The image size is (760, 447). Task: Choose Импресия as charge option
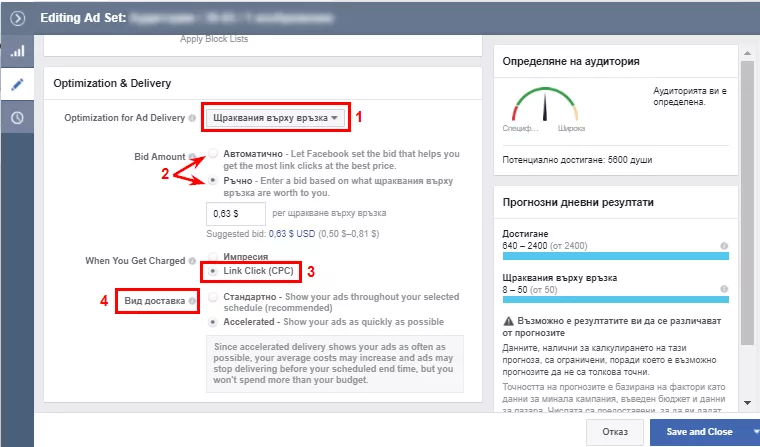pos(213,256)
